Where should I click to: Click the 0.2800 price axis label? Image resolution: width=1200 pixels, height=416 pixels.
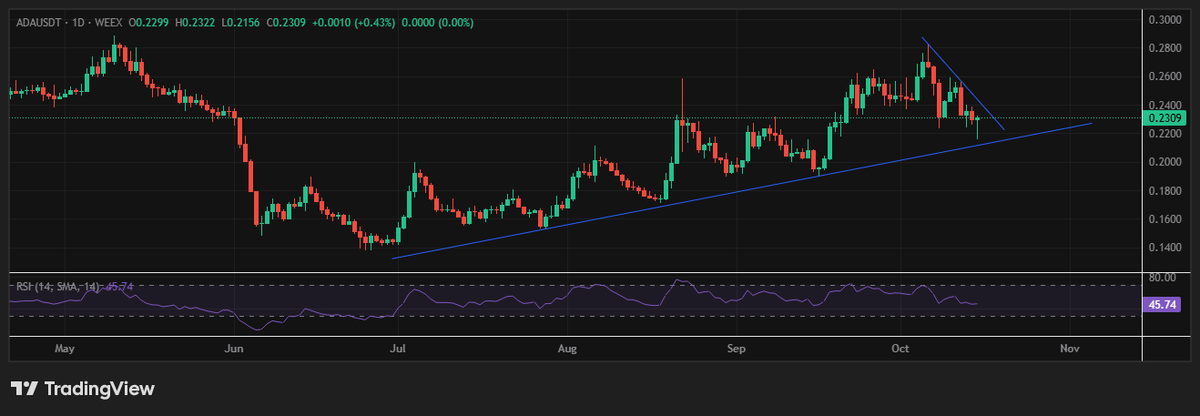pyautogui.click(x=1165, y=47)
